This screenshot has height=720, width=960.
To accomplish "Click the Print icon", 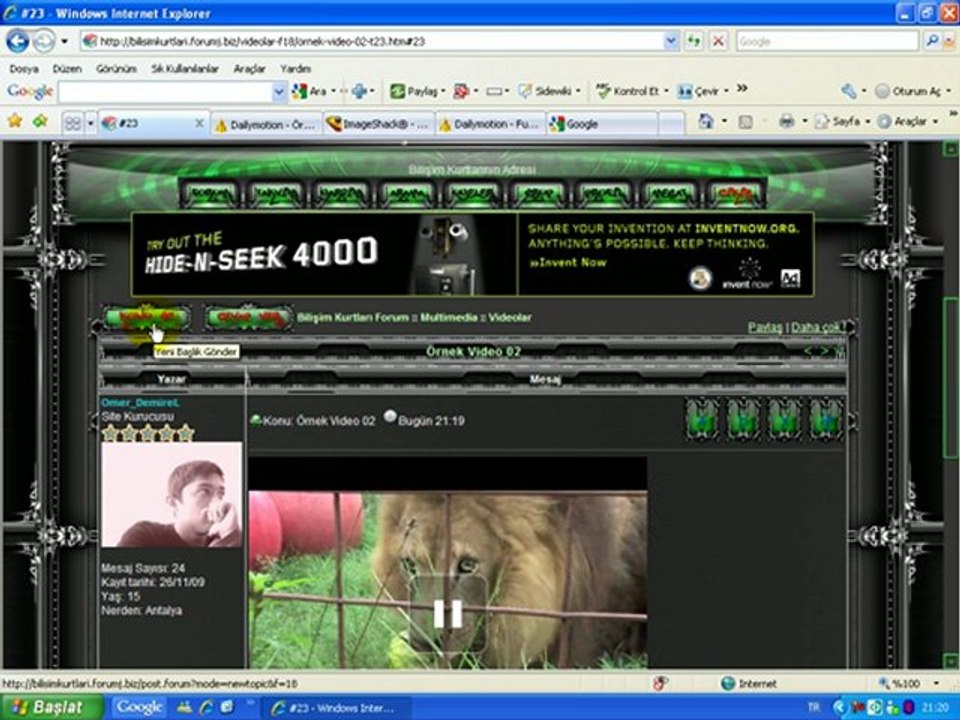I will tap(787, 121).
